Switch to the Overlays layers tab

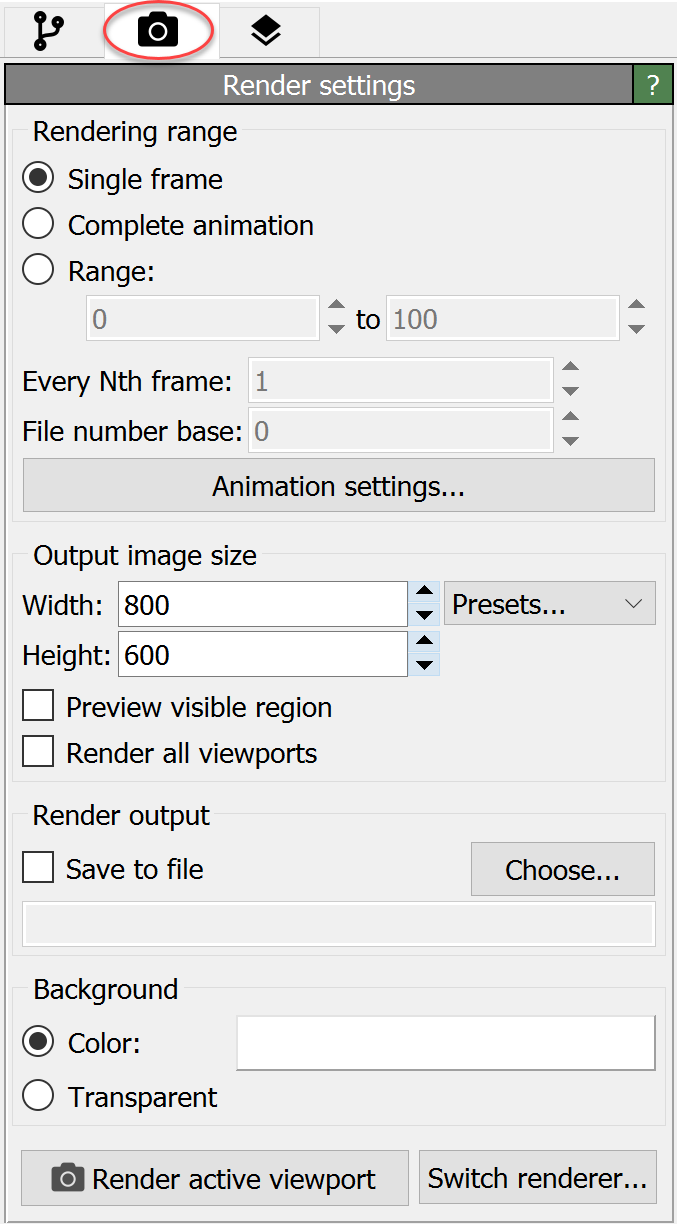click(265, 31)
